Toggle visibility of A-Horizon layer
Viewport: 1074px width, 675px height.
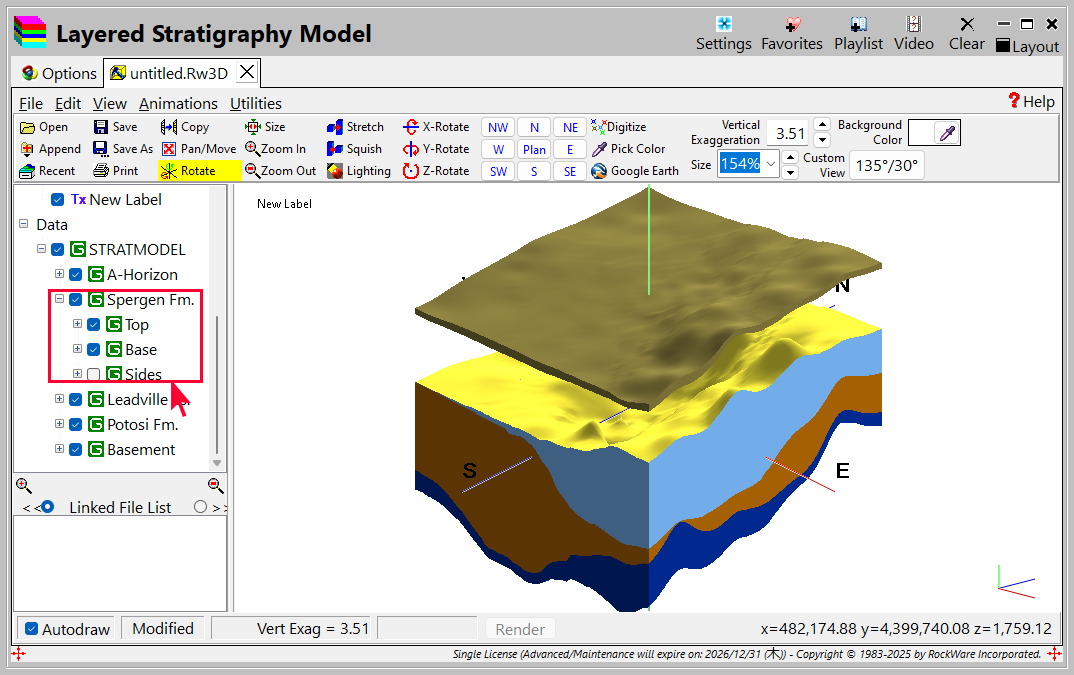pos(75,275)
